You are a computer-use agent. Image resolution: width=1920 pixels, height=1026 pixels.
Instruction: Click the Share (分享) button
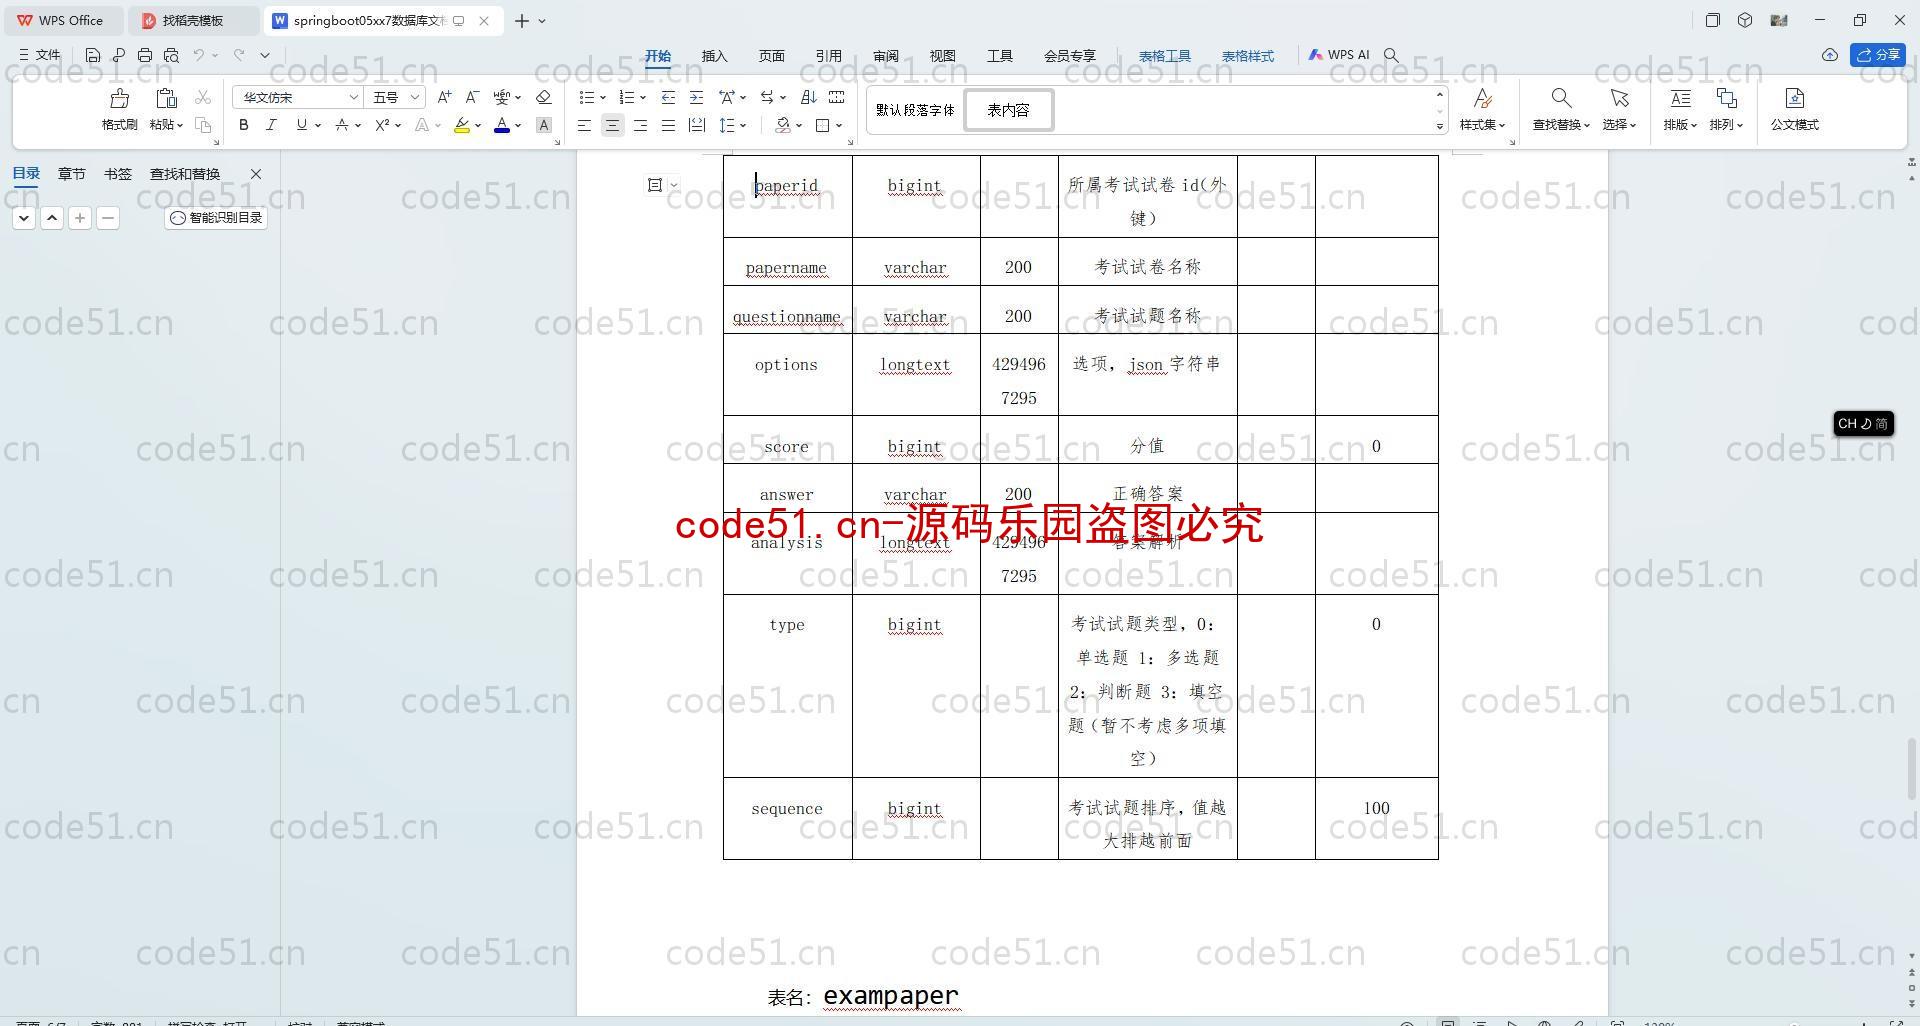click(1878, 55)
